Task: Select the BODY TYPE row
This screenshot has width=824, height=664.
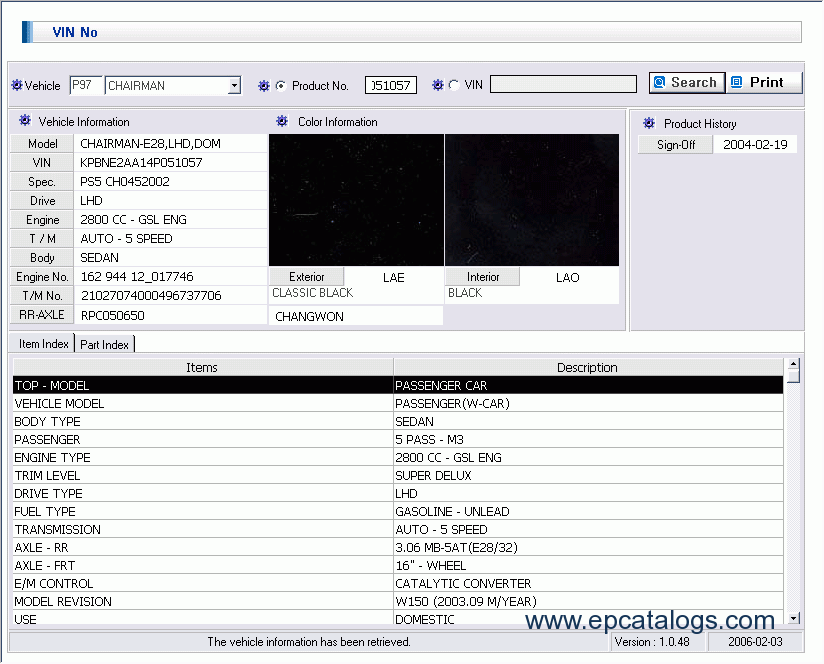Action: click(x=398, y=421)
